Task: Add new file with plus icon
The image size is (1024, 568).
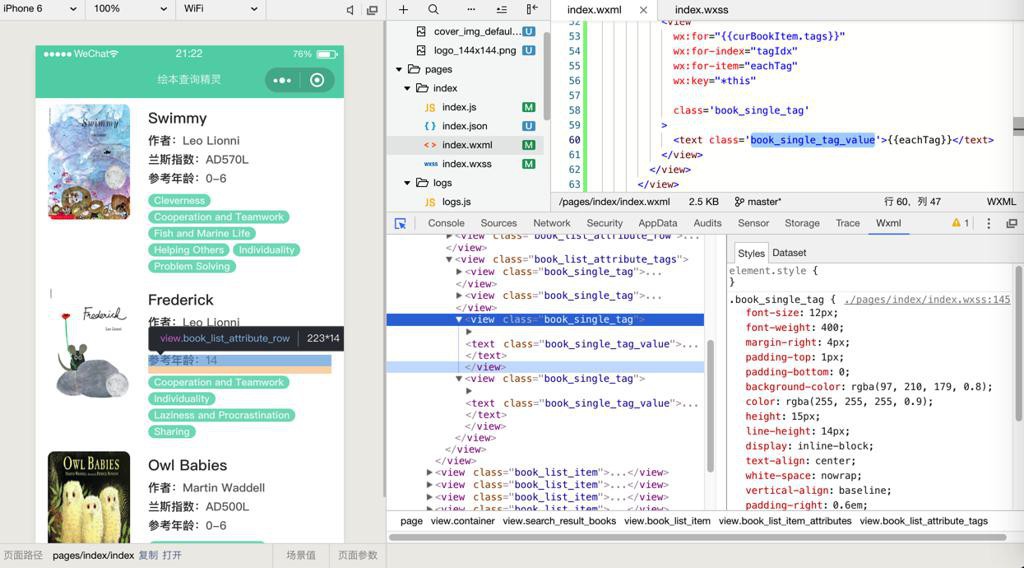Action: tap(403, 9)
